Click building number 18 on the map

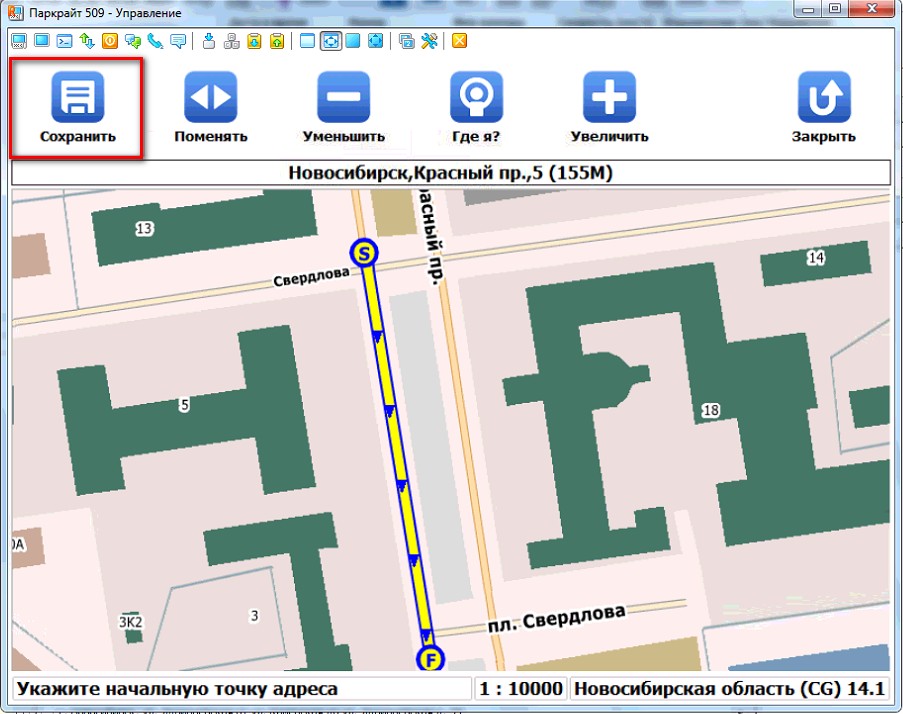[711, 410]
